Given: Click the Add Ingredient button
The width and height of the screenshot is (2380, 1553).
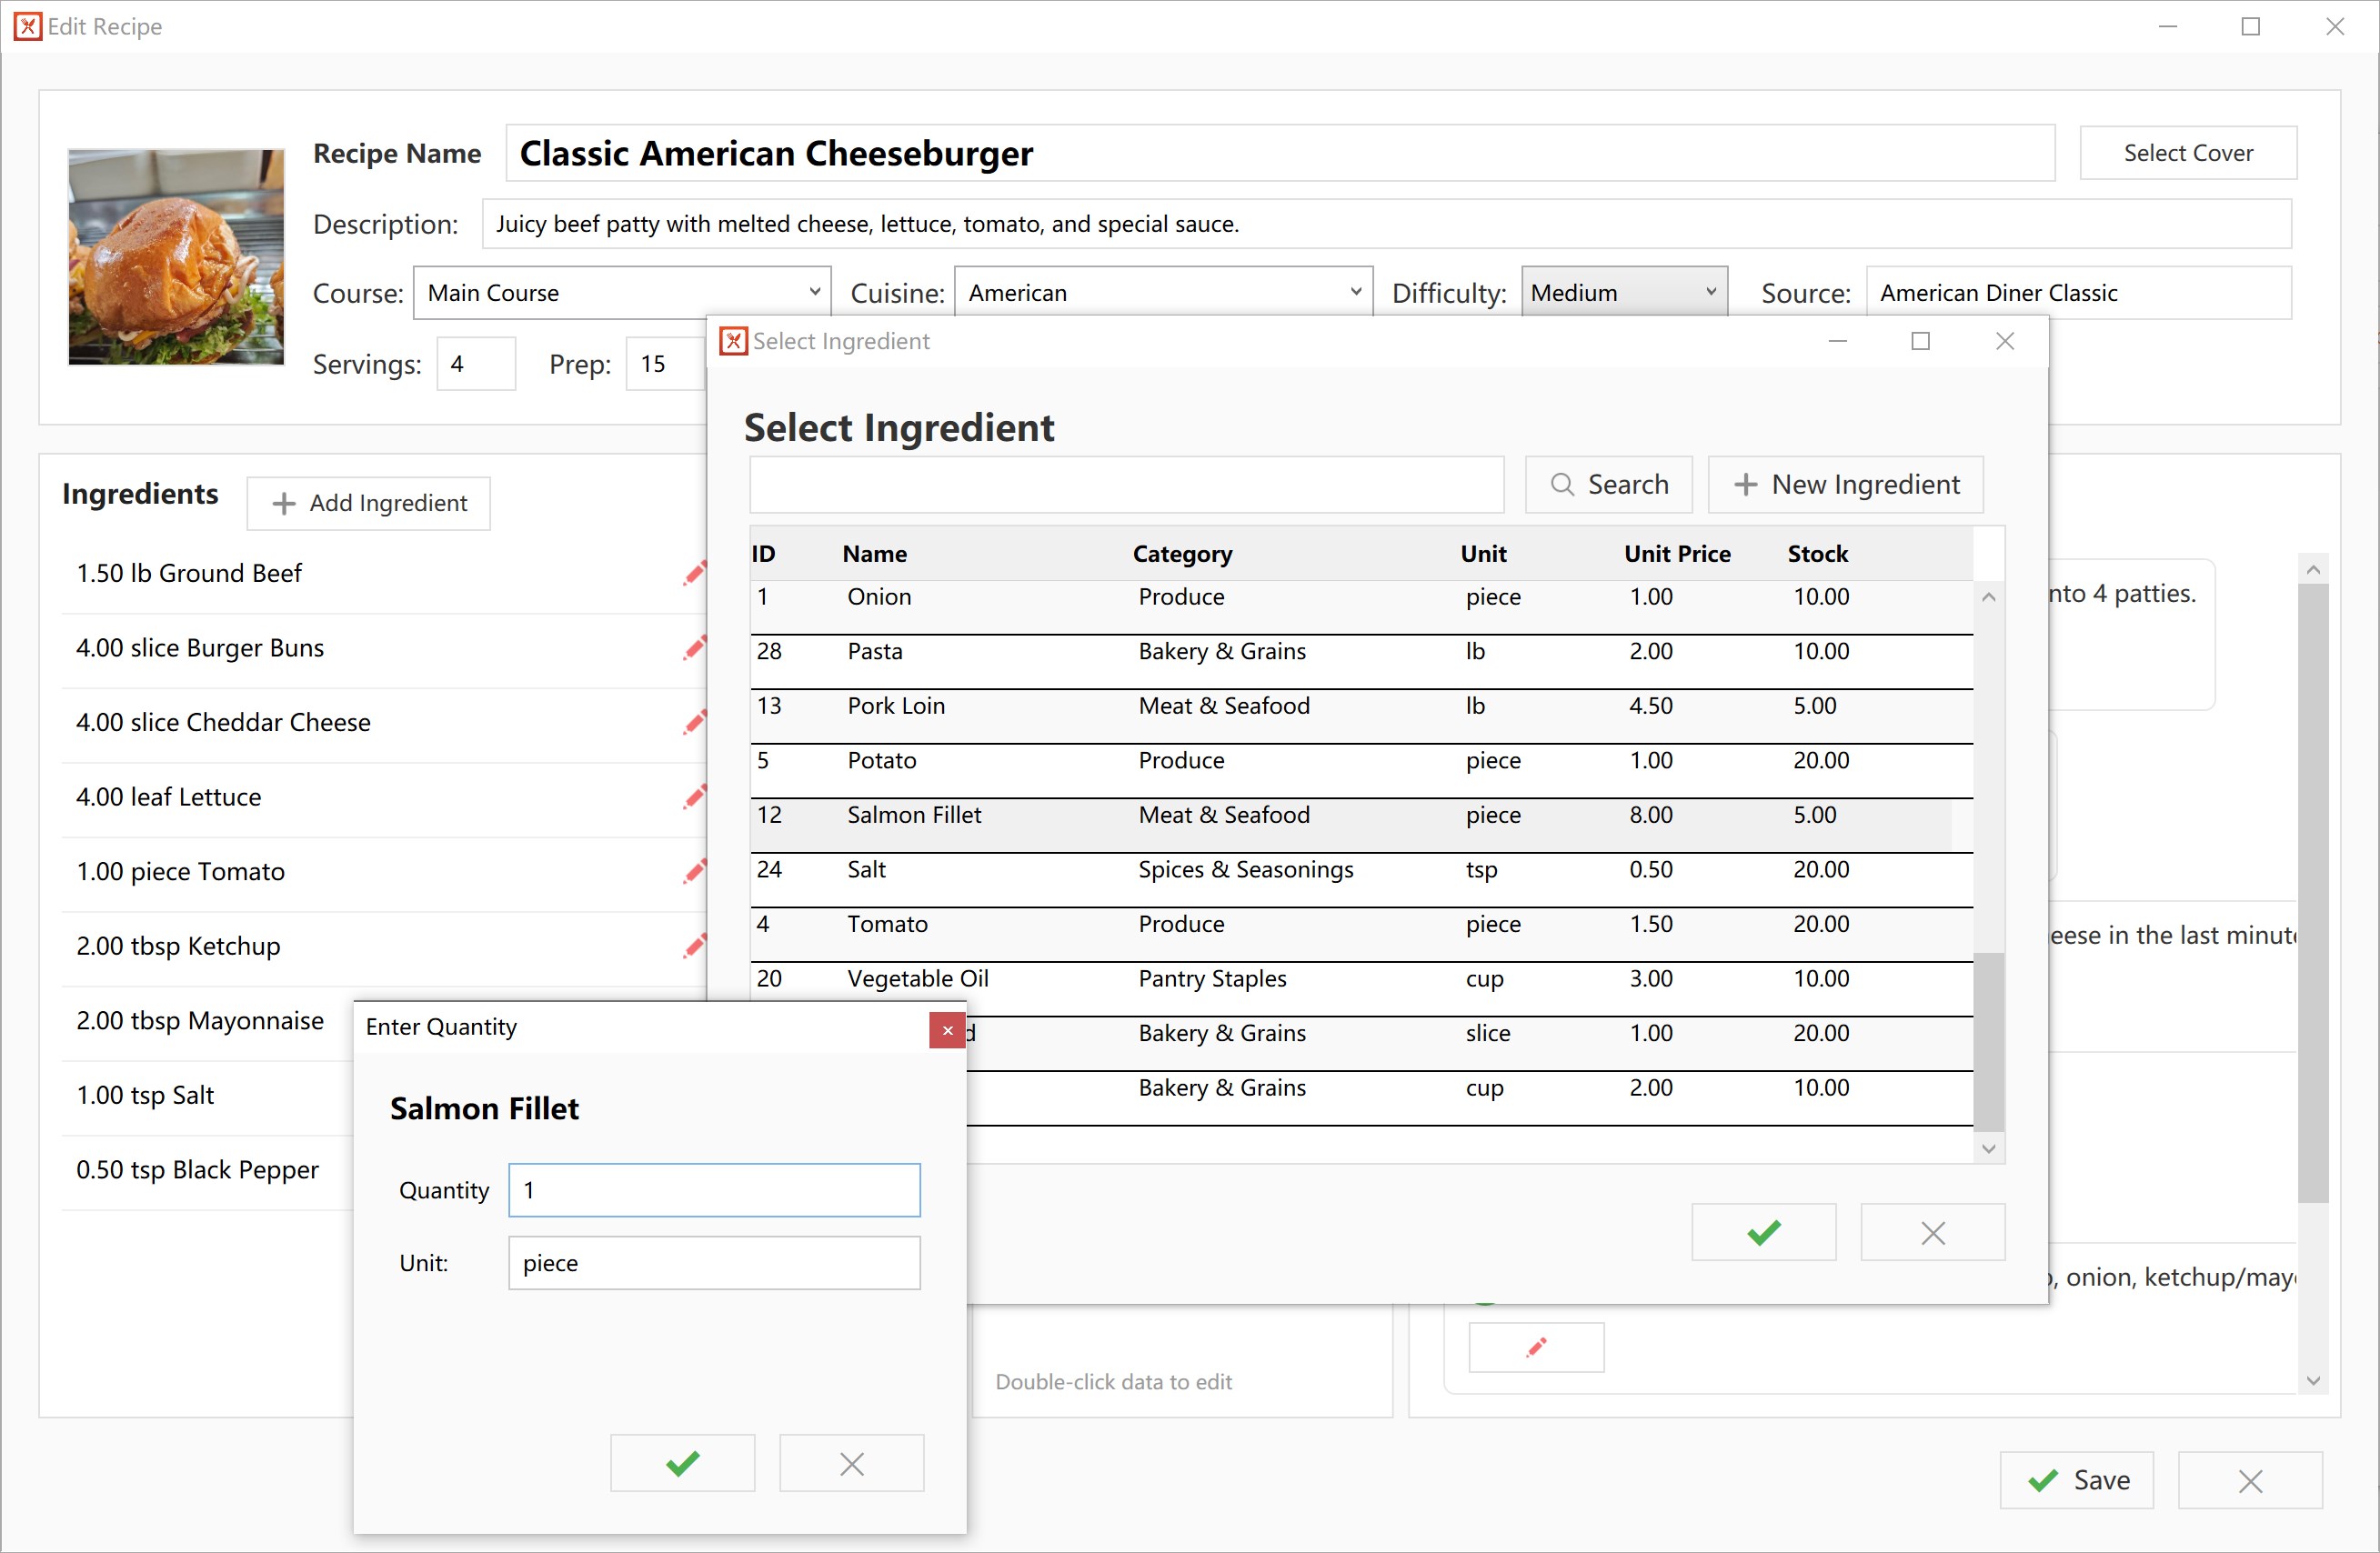Looking at the screenshot, I should click(368, 503).
